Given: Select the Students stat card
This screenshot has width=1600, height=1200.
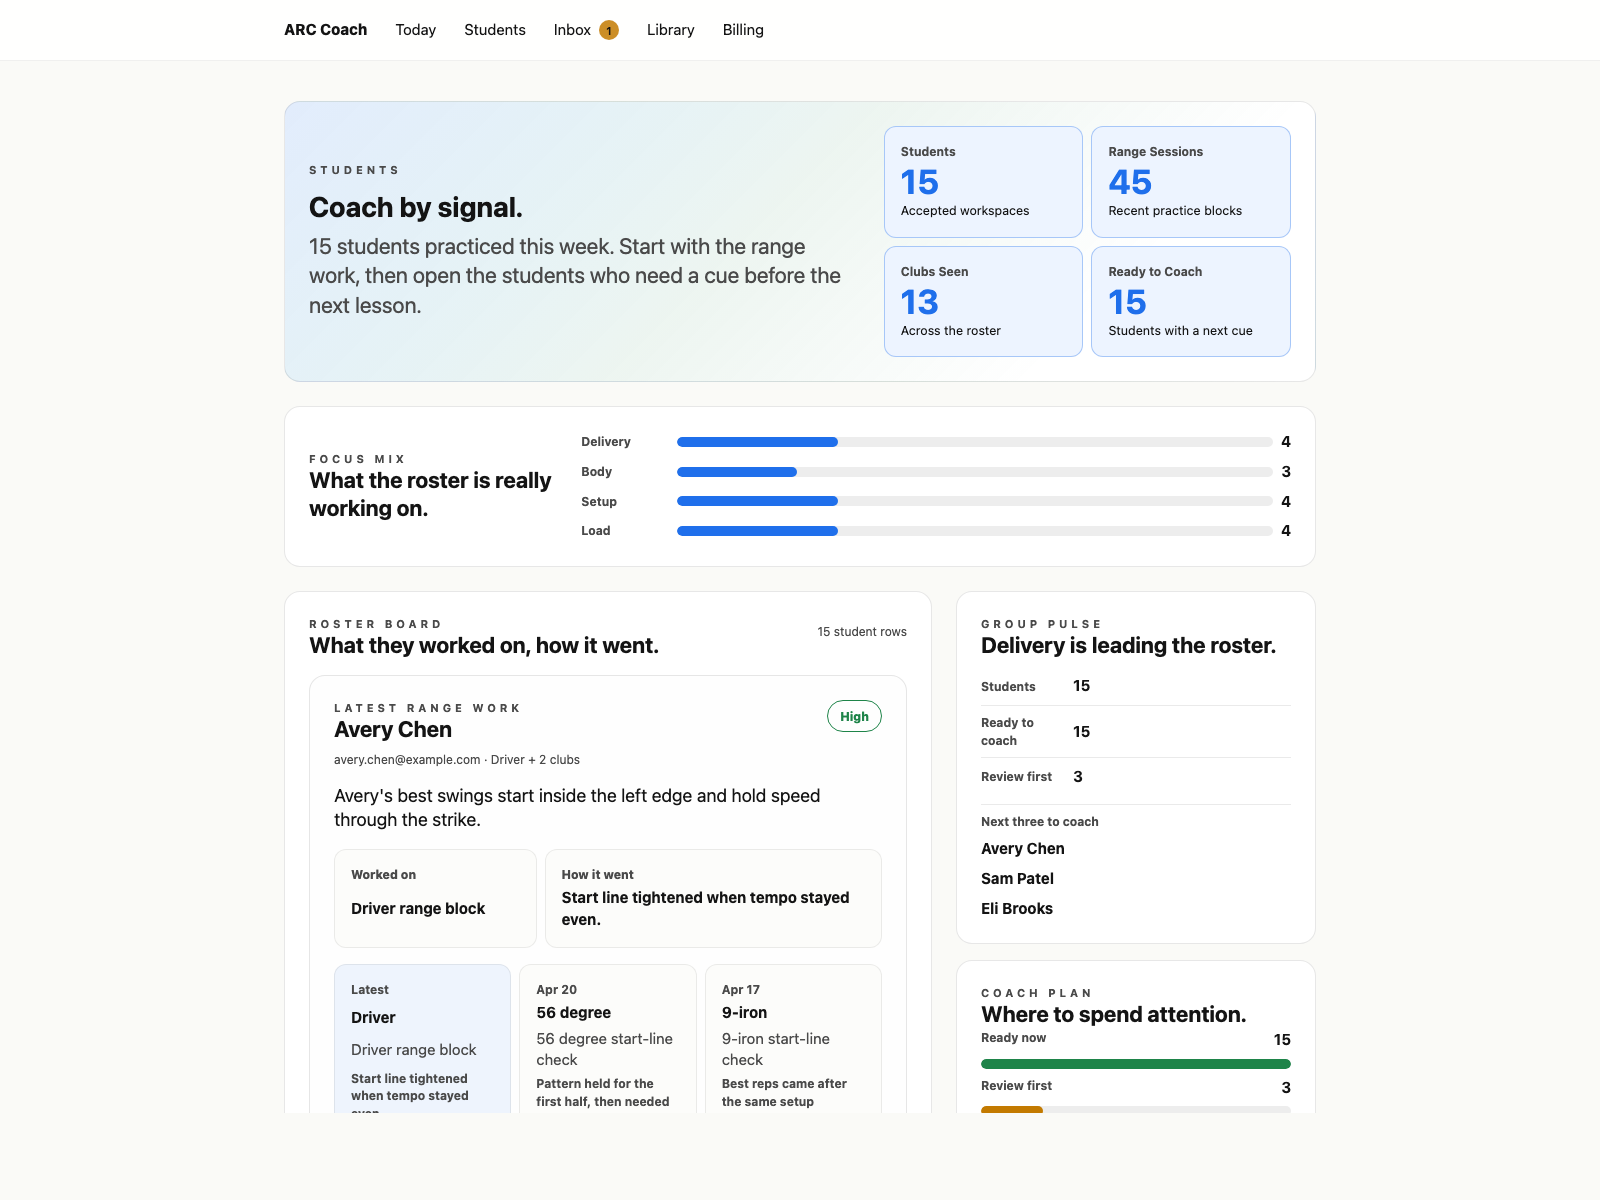Looking at the screenshot, I should pos(983,181).
